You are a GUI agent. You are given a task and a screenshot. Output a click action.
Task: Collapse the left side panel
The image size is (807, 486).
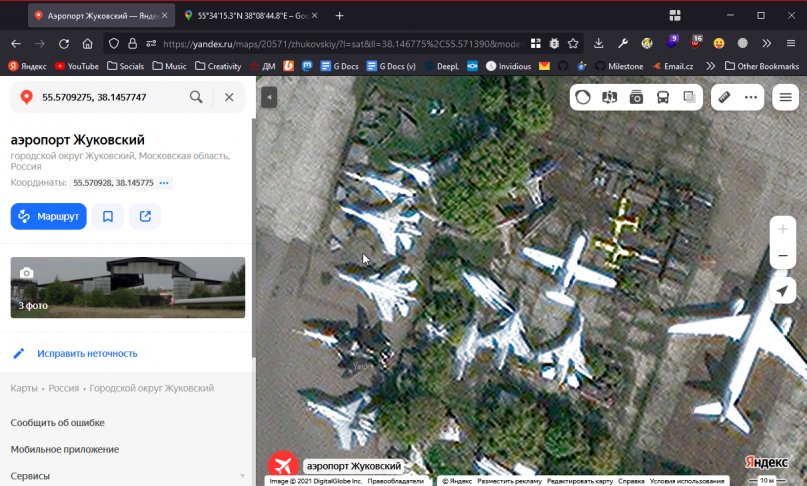(268, 97)
